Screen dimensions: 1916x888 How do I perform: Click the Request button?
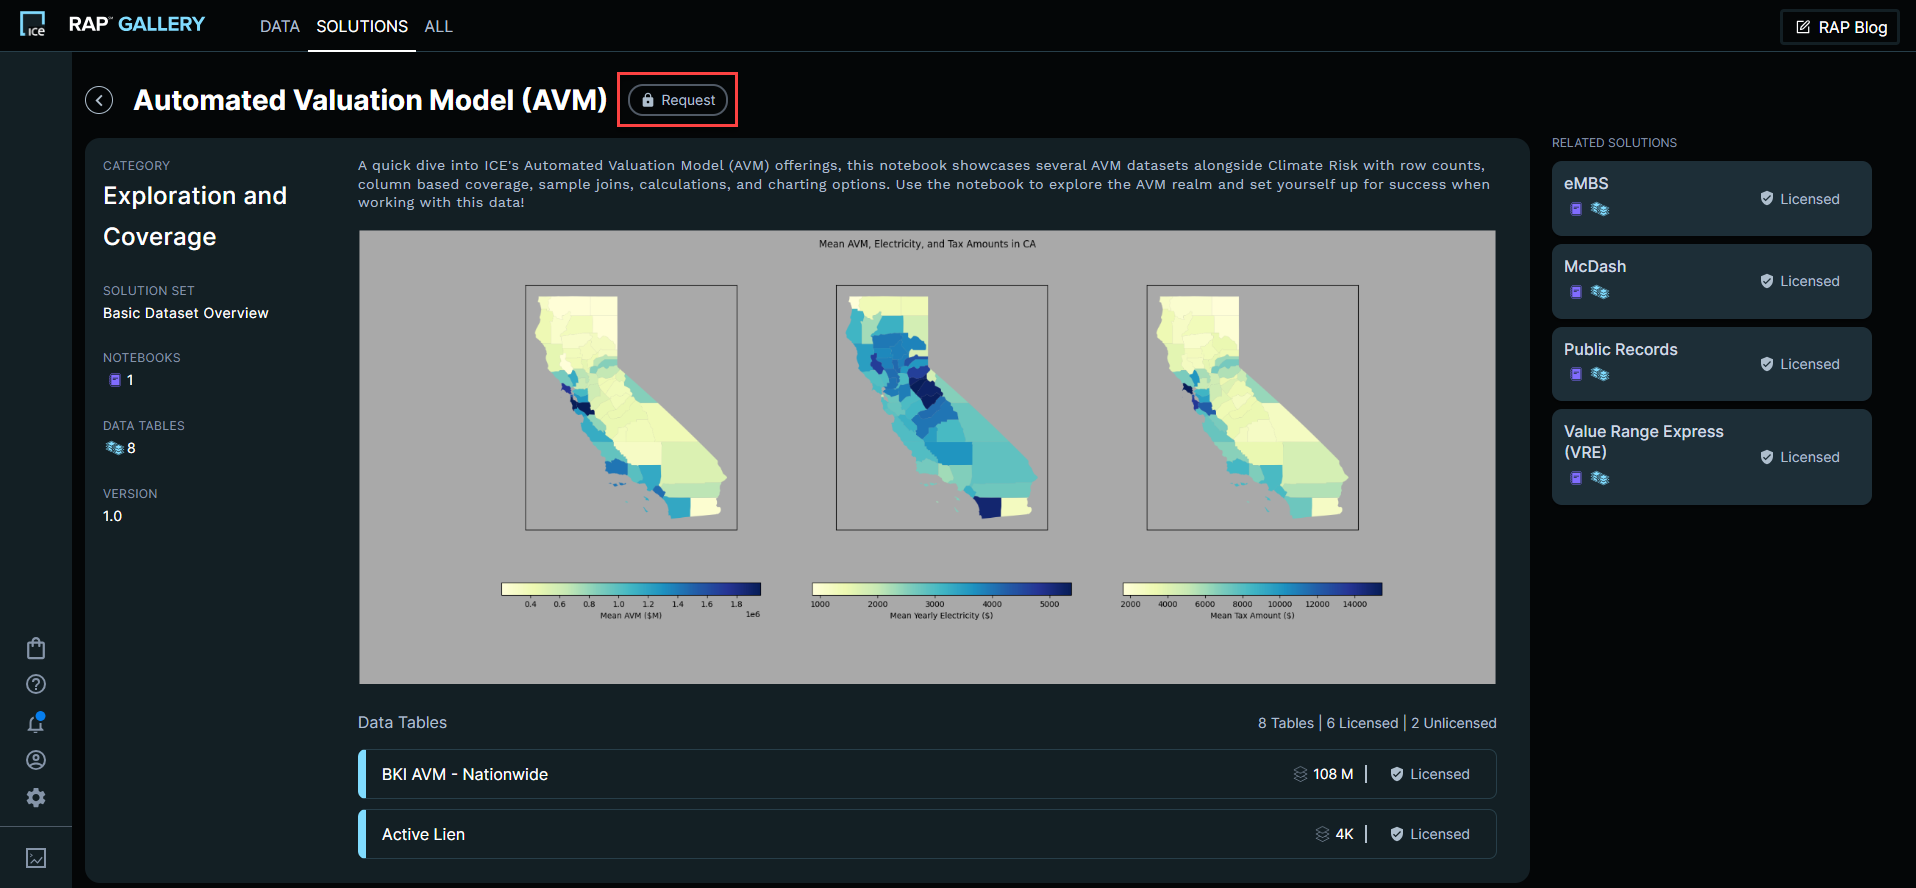pyautogui.click(x=678, y=100)
